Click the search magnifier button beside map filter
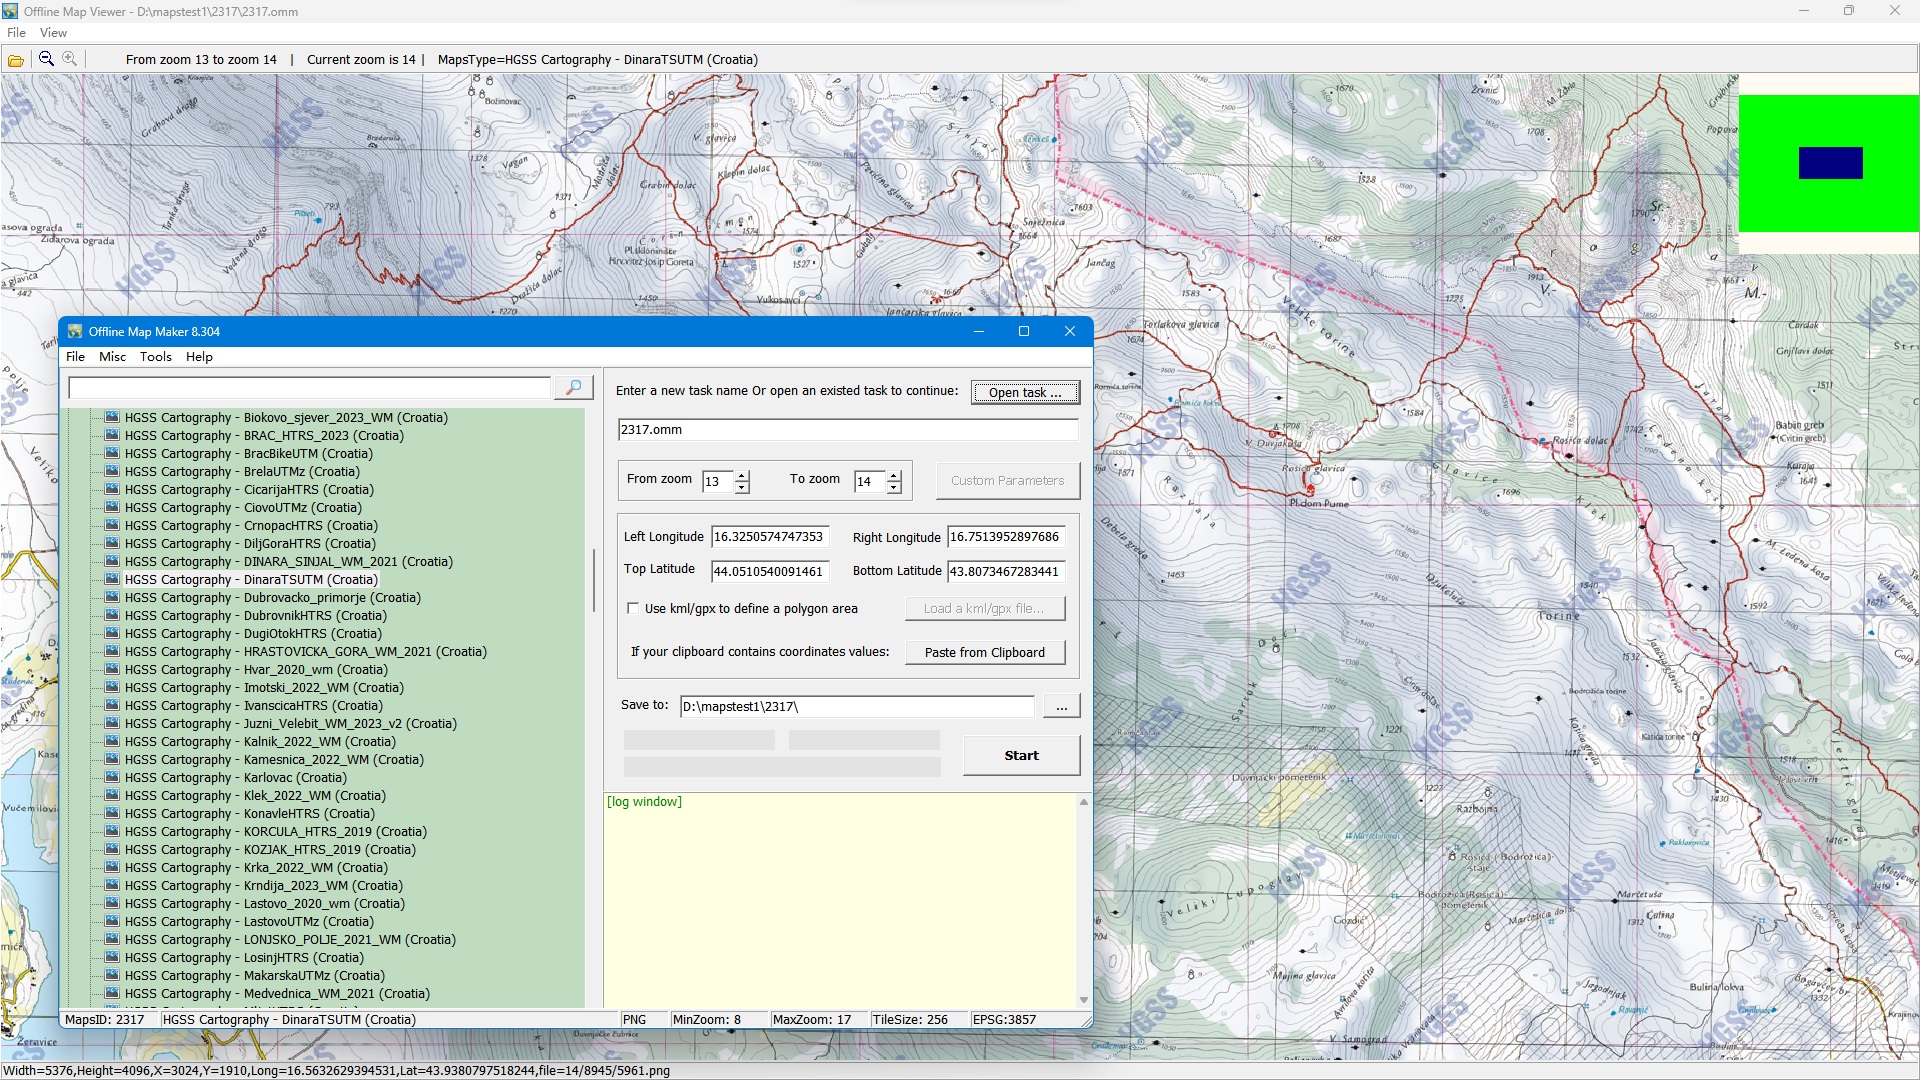Image resolution: width=1920 pixels, height=1080 pixels. point(574,387)
